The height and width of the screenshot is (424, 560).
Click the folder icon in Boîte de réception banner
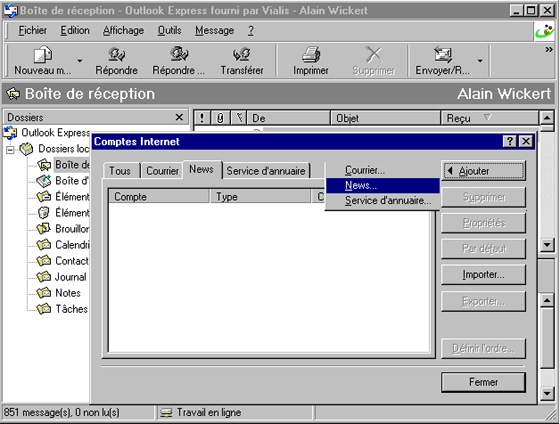(x=13, y=94)
